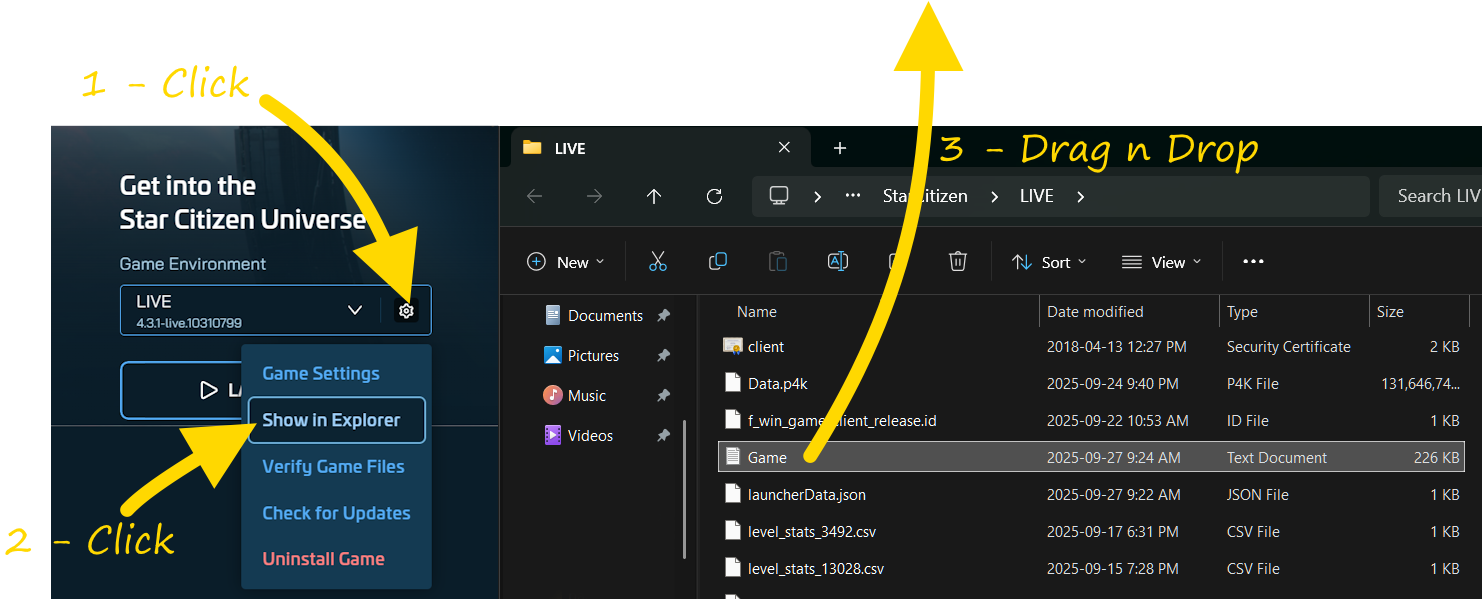
Task: Click the Refresh icon in Explorer
Action: click(714, 197)
